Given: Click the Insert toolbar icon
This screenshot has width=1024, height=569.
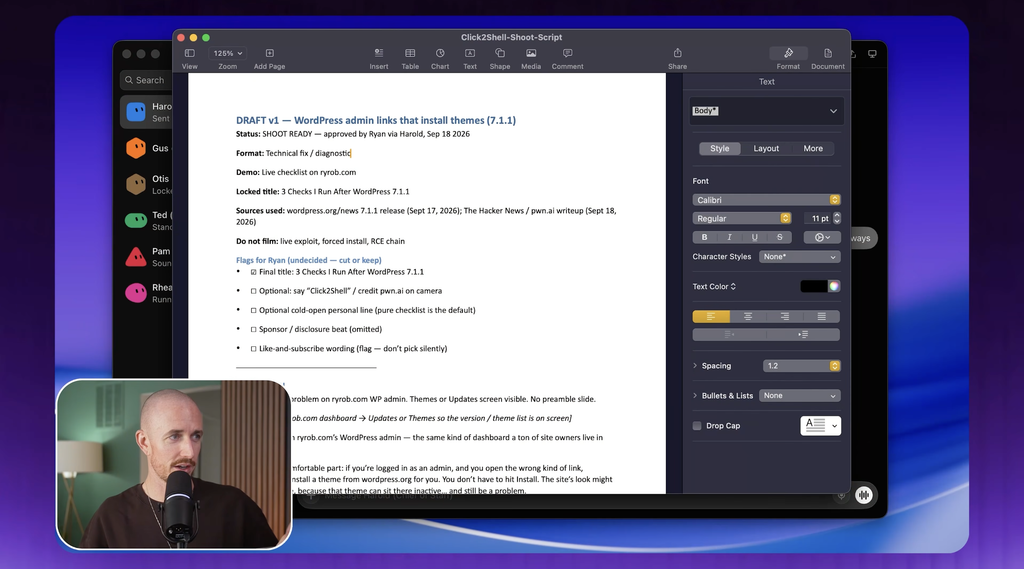Looking at the screenshot, I should point(379,53).
